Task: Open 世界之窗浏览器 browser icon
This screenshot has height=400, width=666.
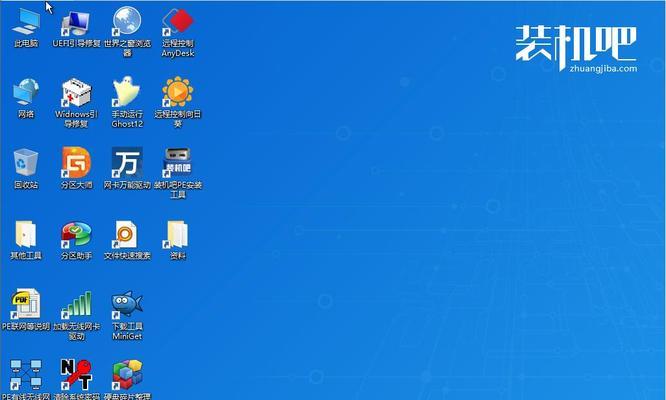Action: (x=127, y=21)
